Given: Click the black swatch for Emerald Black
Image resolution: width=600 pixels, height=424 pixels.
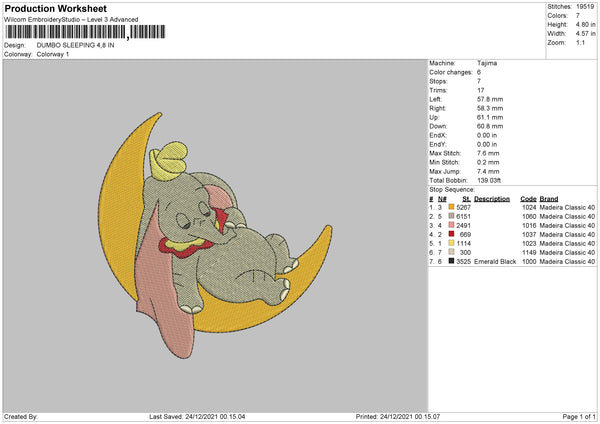Looking at the screenshot, I should (451, 261).
